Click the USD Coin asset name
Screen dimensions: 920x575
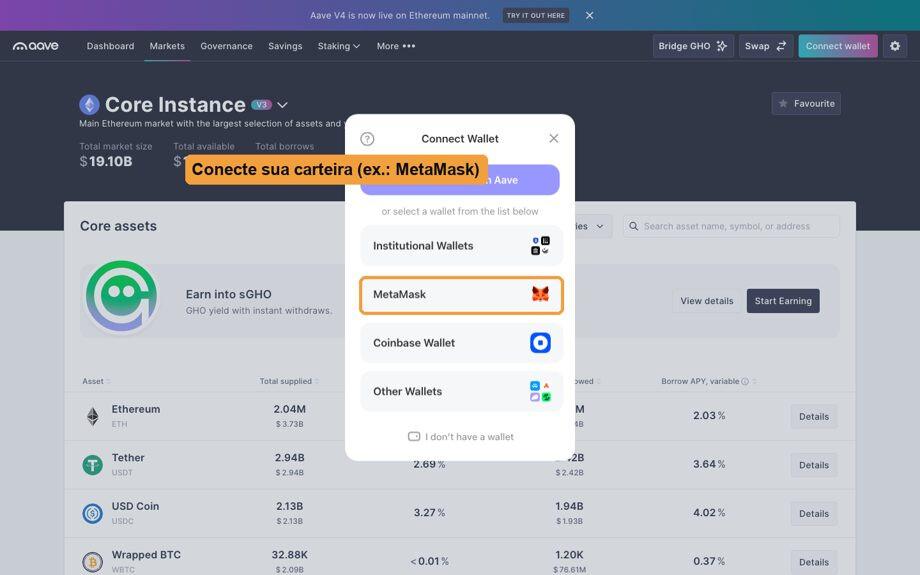coord(135,506)
